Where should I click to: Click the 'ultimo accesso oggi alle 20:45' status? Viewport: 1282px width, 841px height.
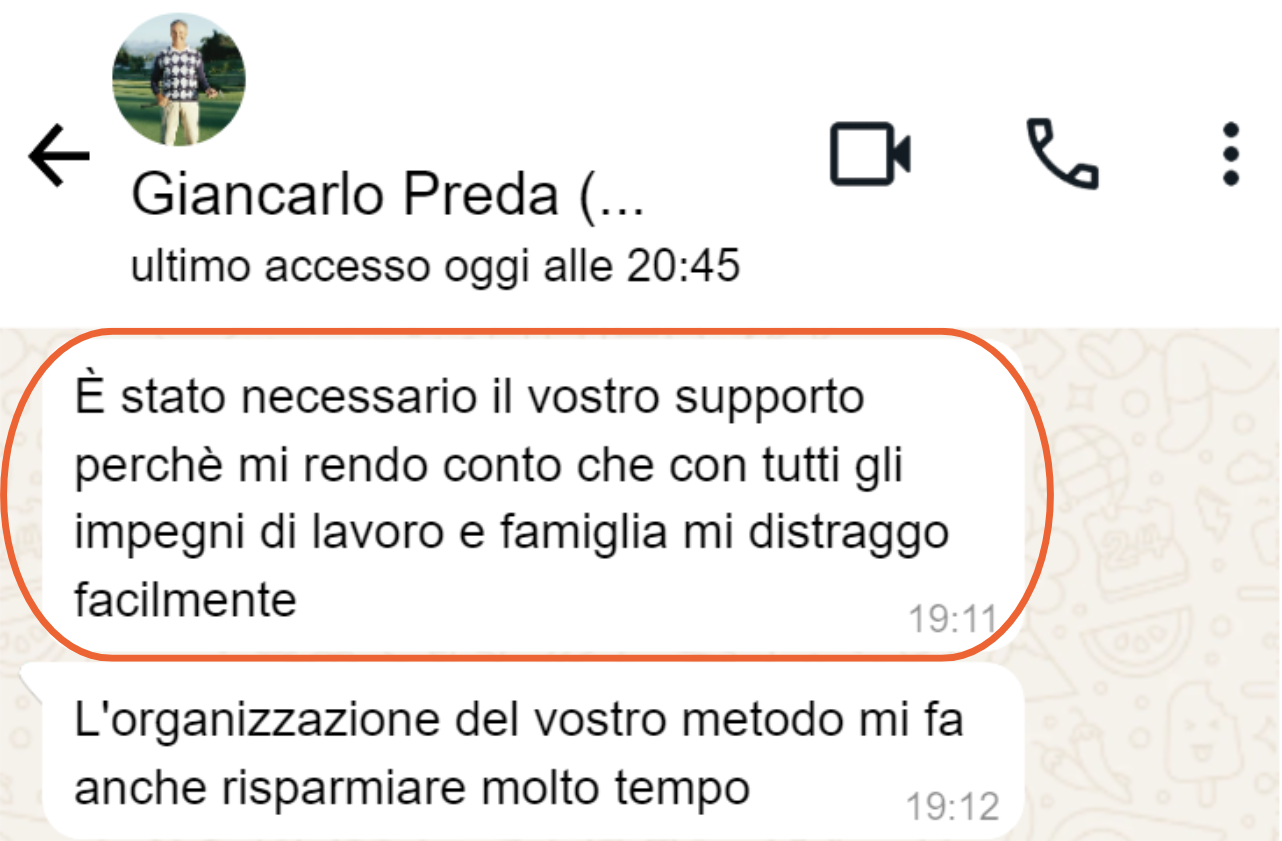[435, 266]
